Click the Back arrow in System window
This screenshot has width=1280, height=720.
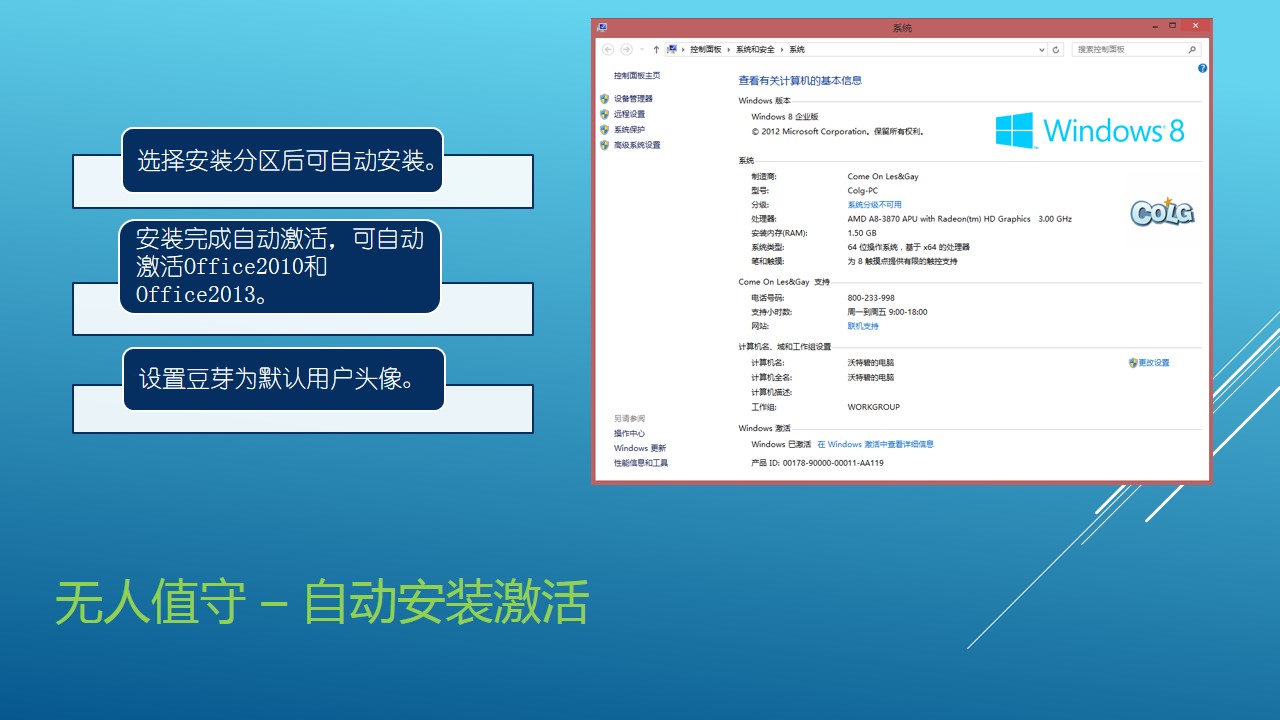[608, 49]
